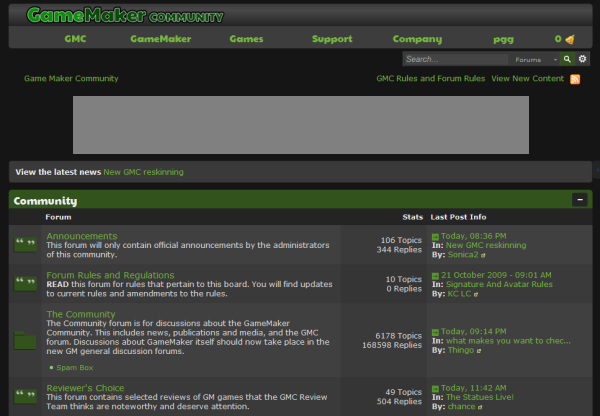Click '168598 Replies' stat
This screenshot has height=416, width=600.
(x=392, y=345)
